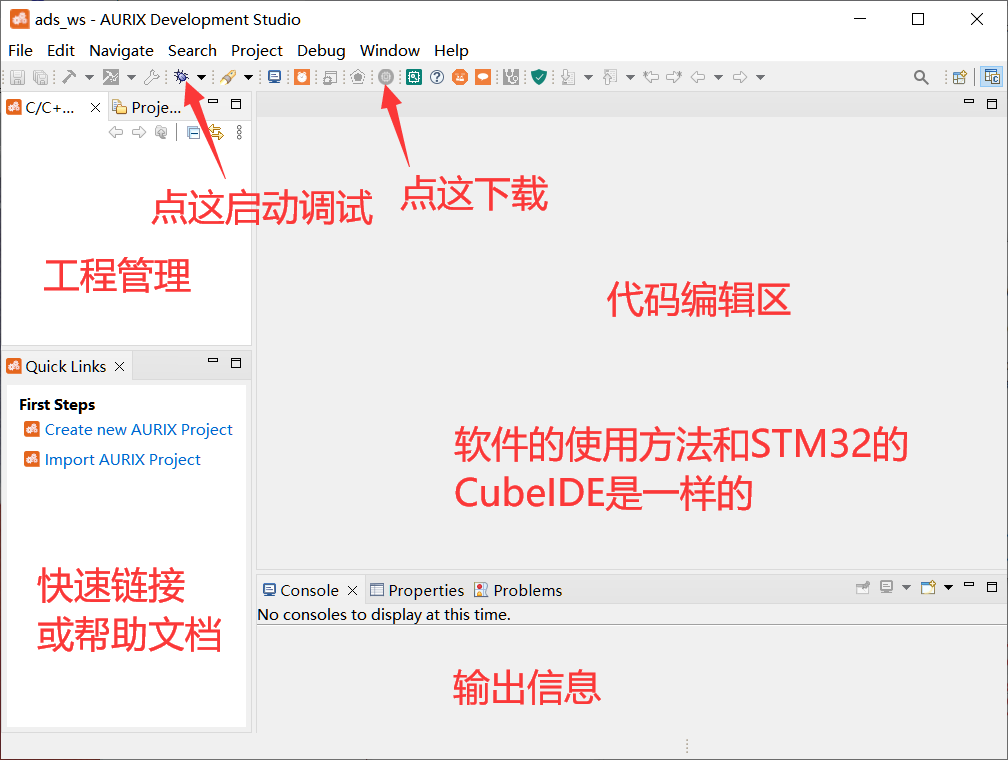1008x760 pixels.
Task: Toggle the C/C++ perspective button
Action: 992,77
